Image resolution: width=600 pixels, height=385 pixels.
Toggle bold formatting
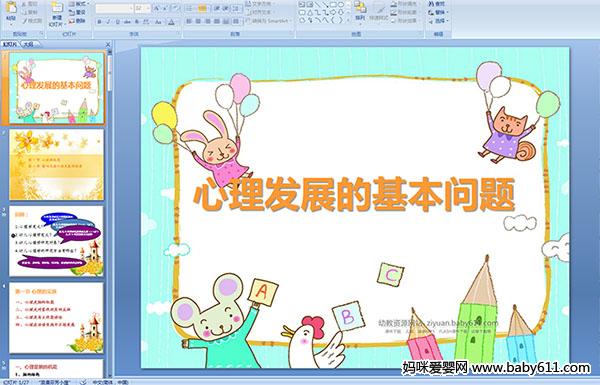coord(99,22)
